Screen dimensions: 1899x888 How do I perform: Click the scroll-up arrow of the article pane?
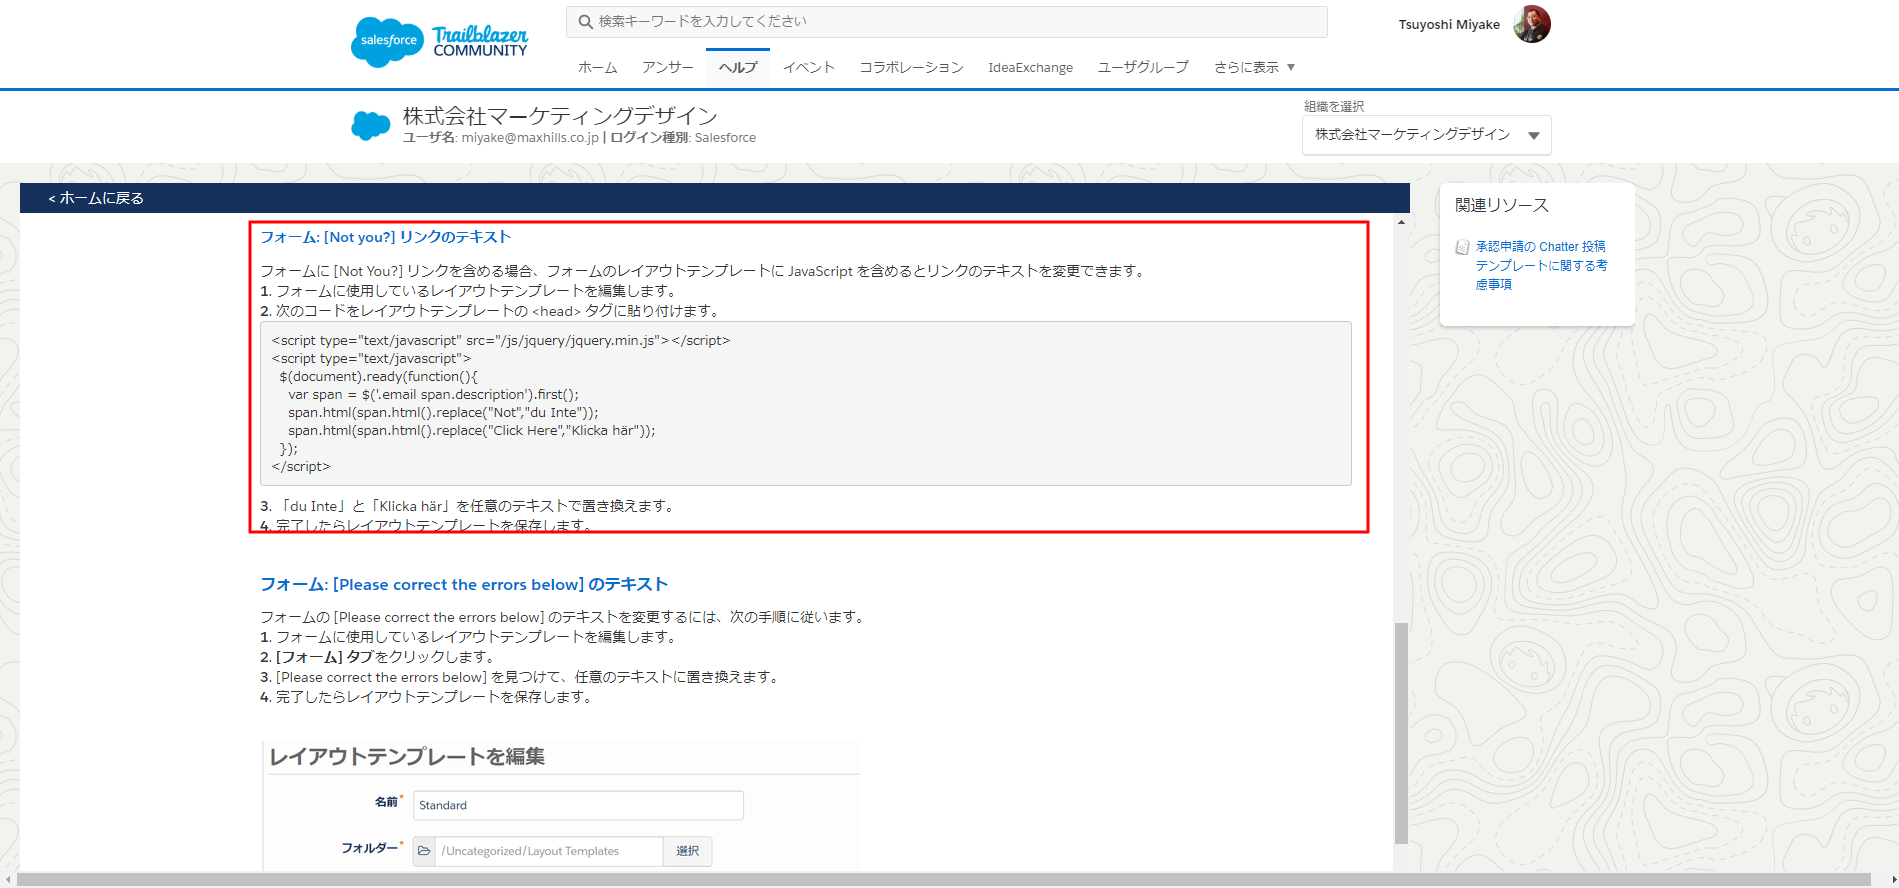pyautogui.click(x=1401, y=222)
